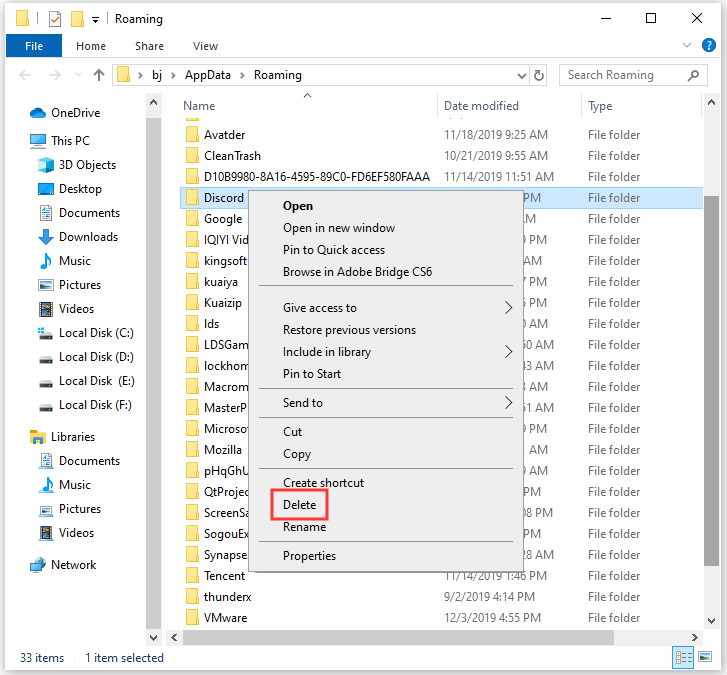
Task: Expand the Send to submenu
Action: (386, 403)
